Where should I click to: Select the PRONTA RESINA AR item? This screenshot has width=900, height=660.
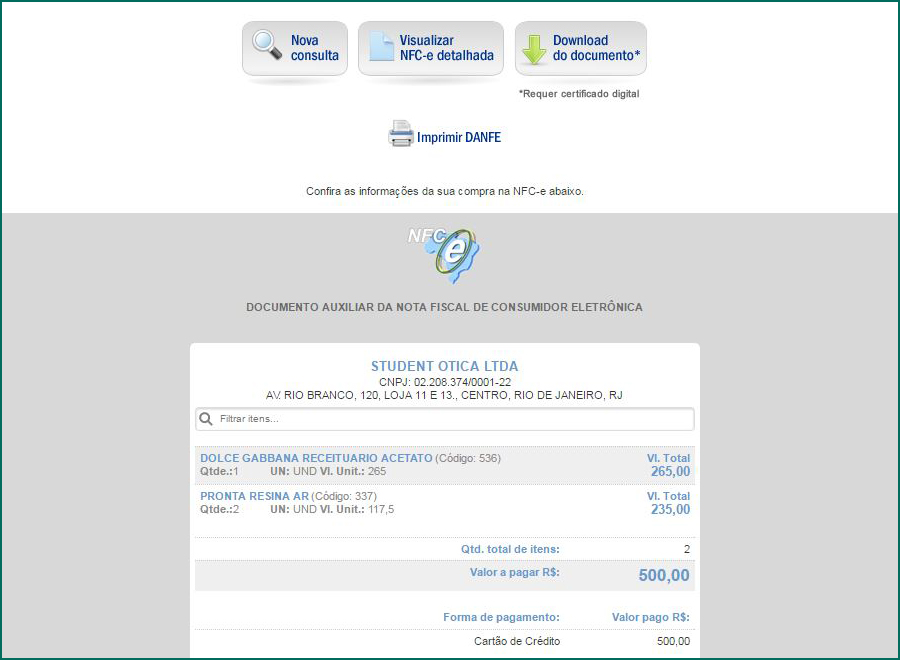[x=254, y=496]
